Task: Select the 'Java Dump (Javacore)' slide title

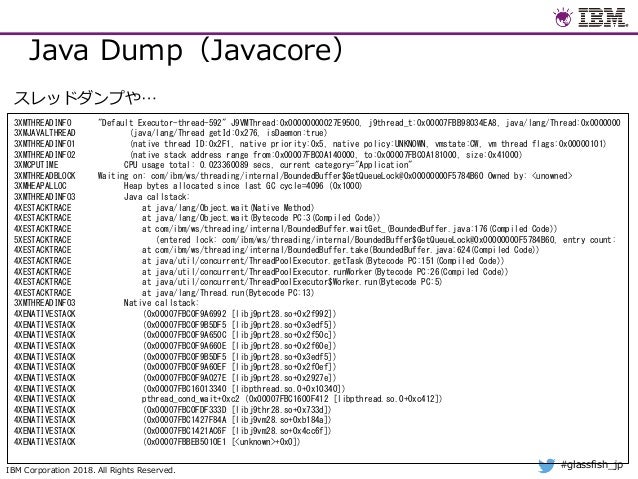Action: 186,50
